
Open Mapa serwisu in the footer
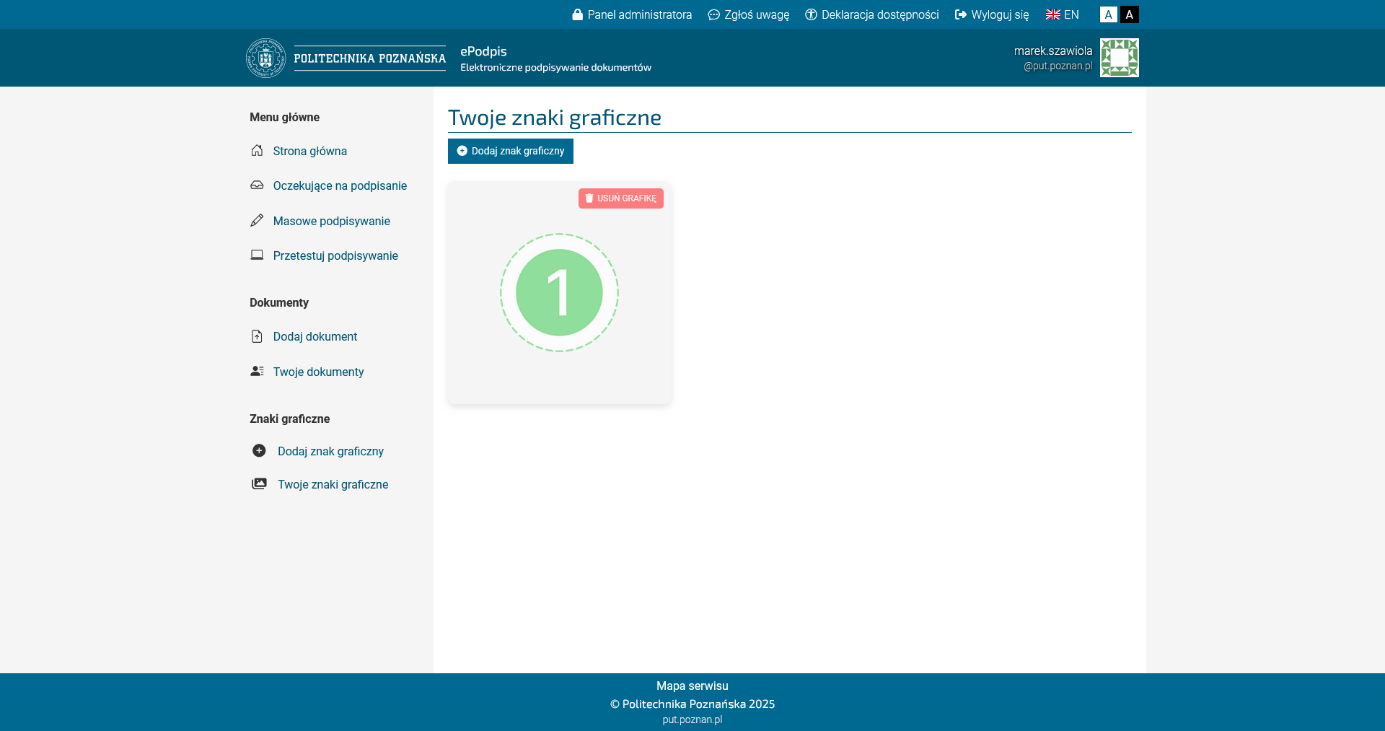click(x=692, y=686)
